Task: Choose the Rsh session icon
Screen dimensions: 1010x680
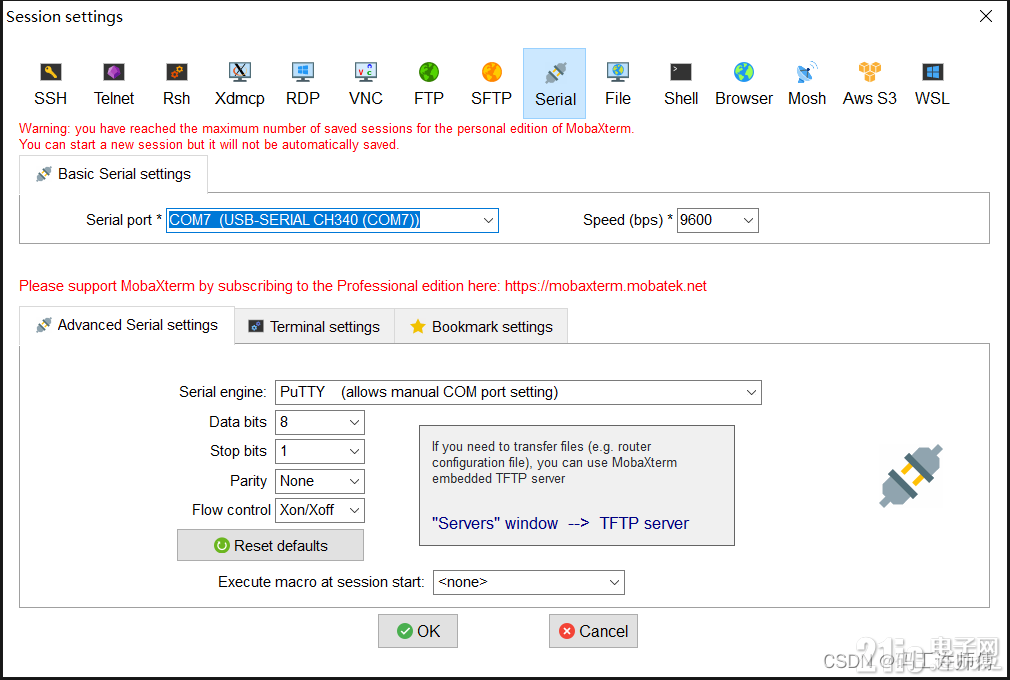Action: tap(176, 84)
